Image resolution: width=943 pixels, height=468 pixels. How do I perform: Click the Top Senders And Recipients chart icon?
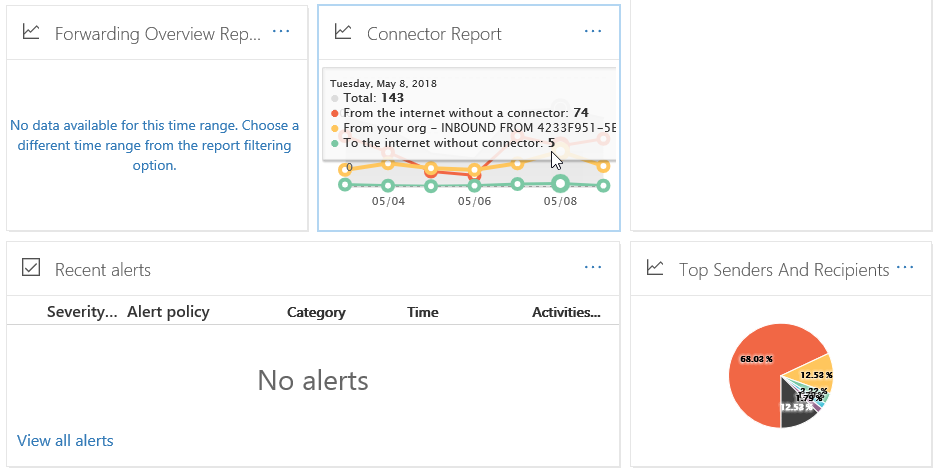tap(655, 268)
